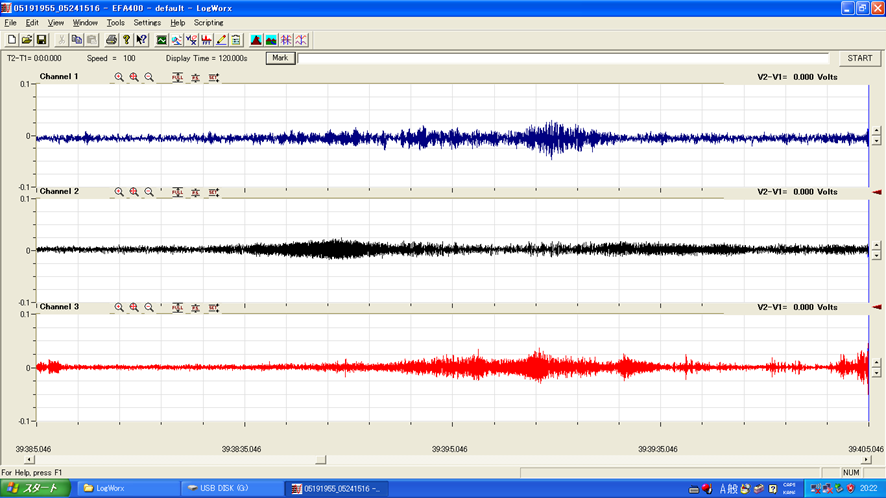Click the Copy icon in toolbar
The height and width of the screenshot is (498, 886).
click(77, 40)
